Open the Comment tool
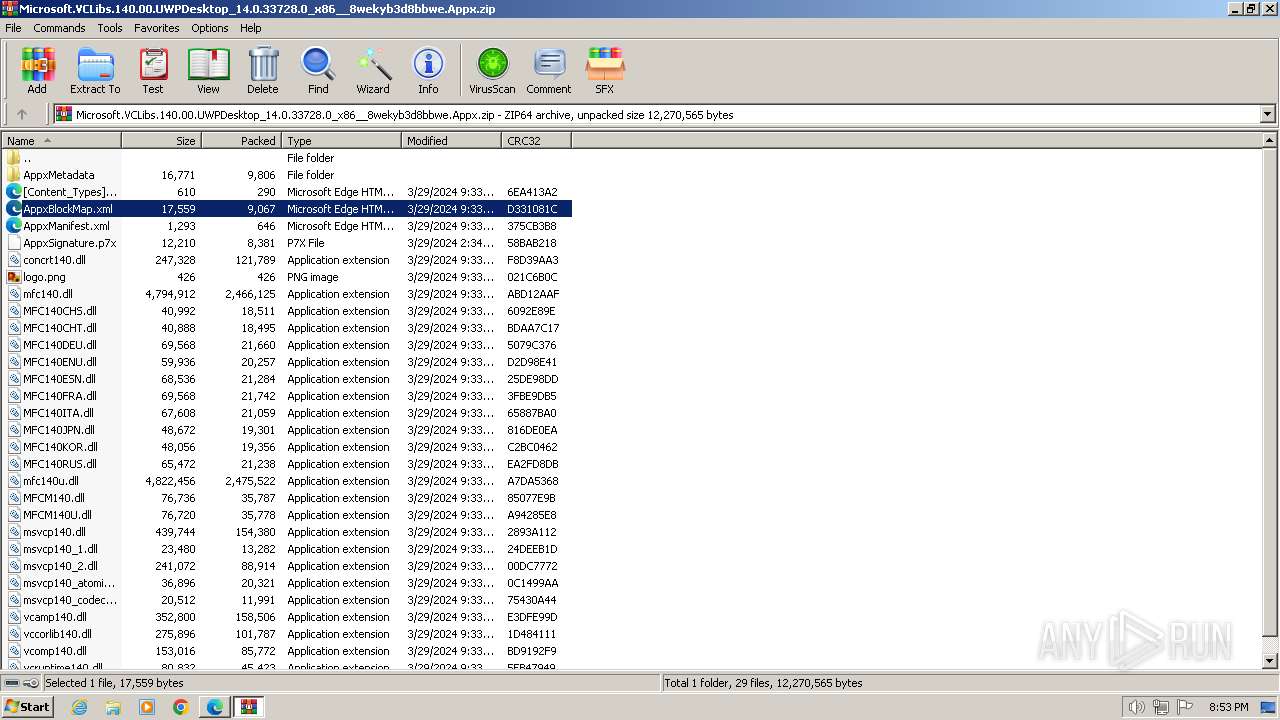This screenshot has width=1280, height=720. point(549,71)
